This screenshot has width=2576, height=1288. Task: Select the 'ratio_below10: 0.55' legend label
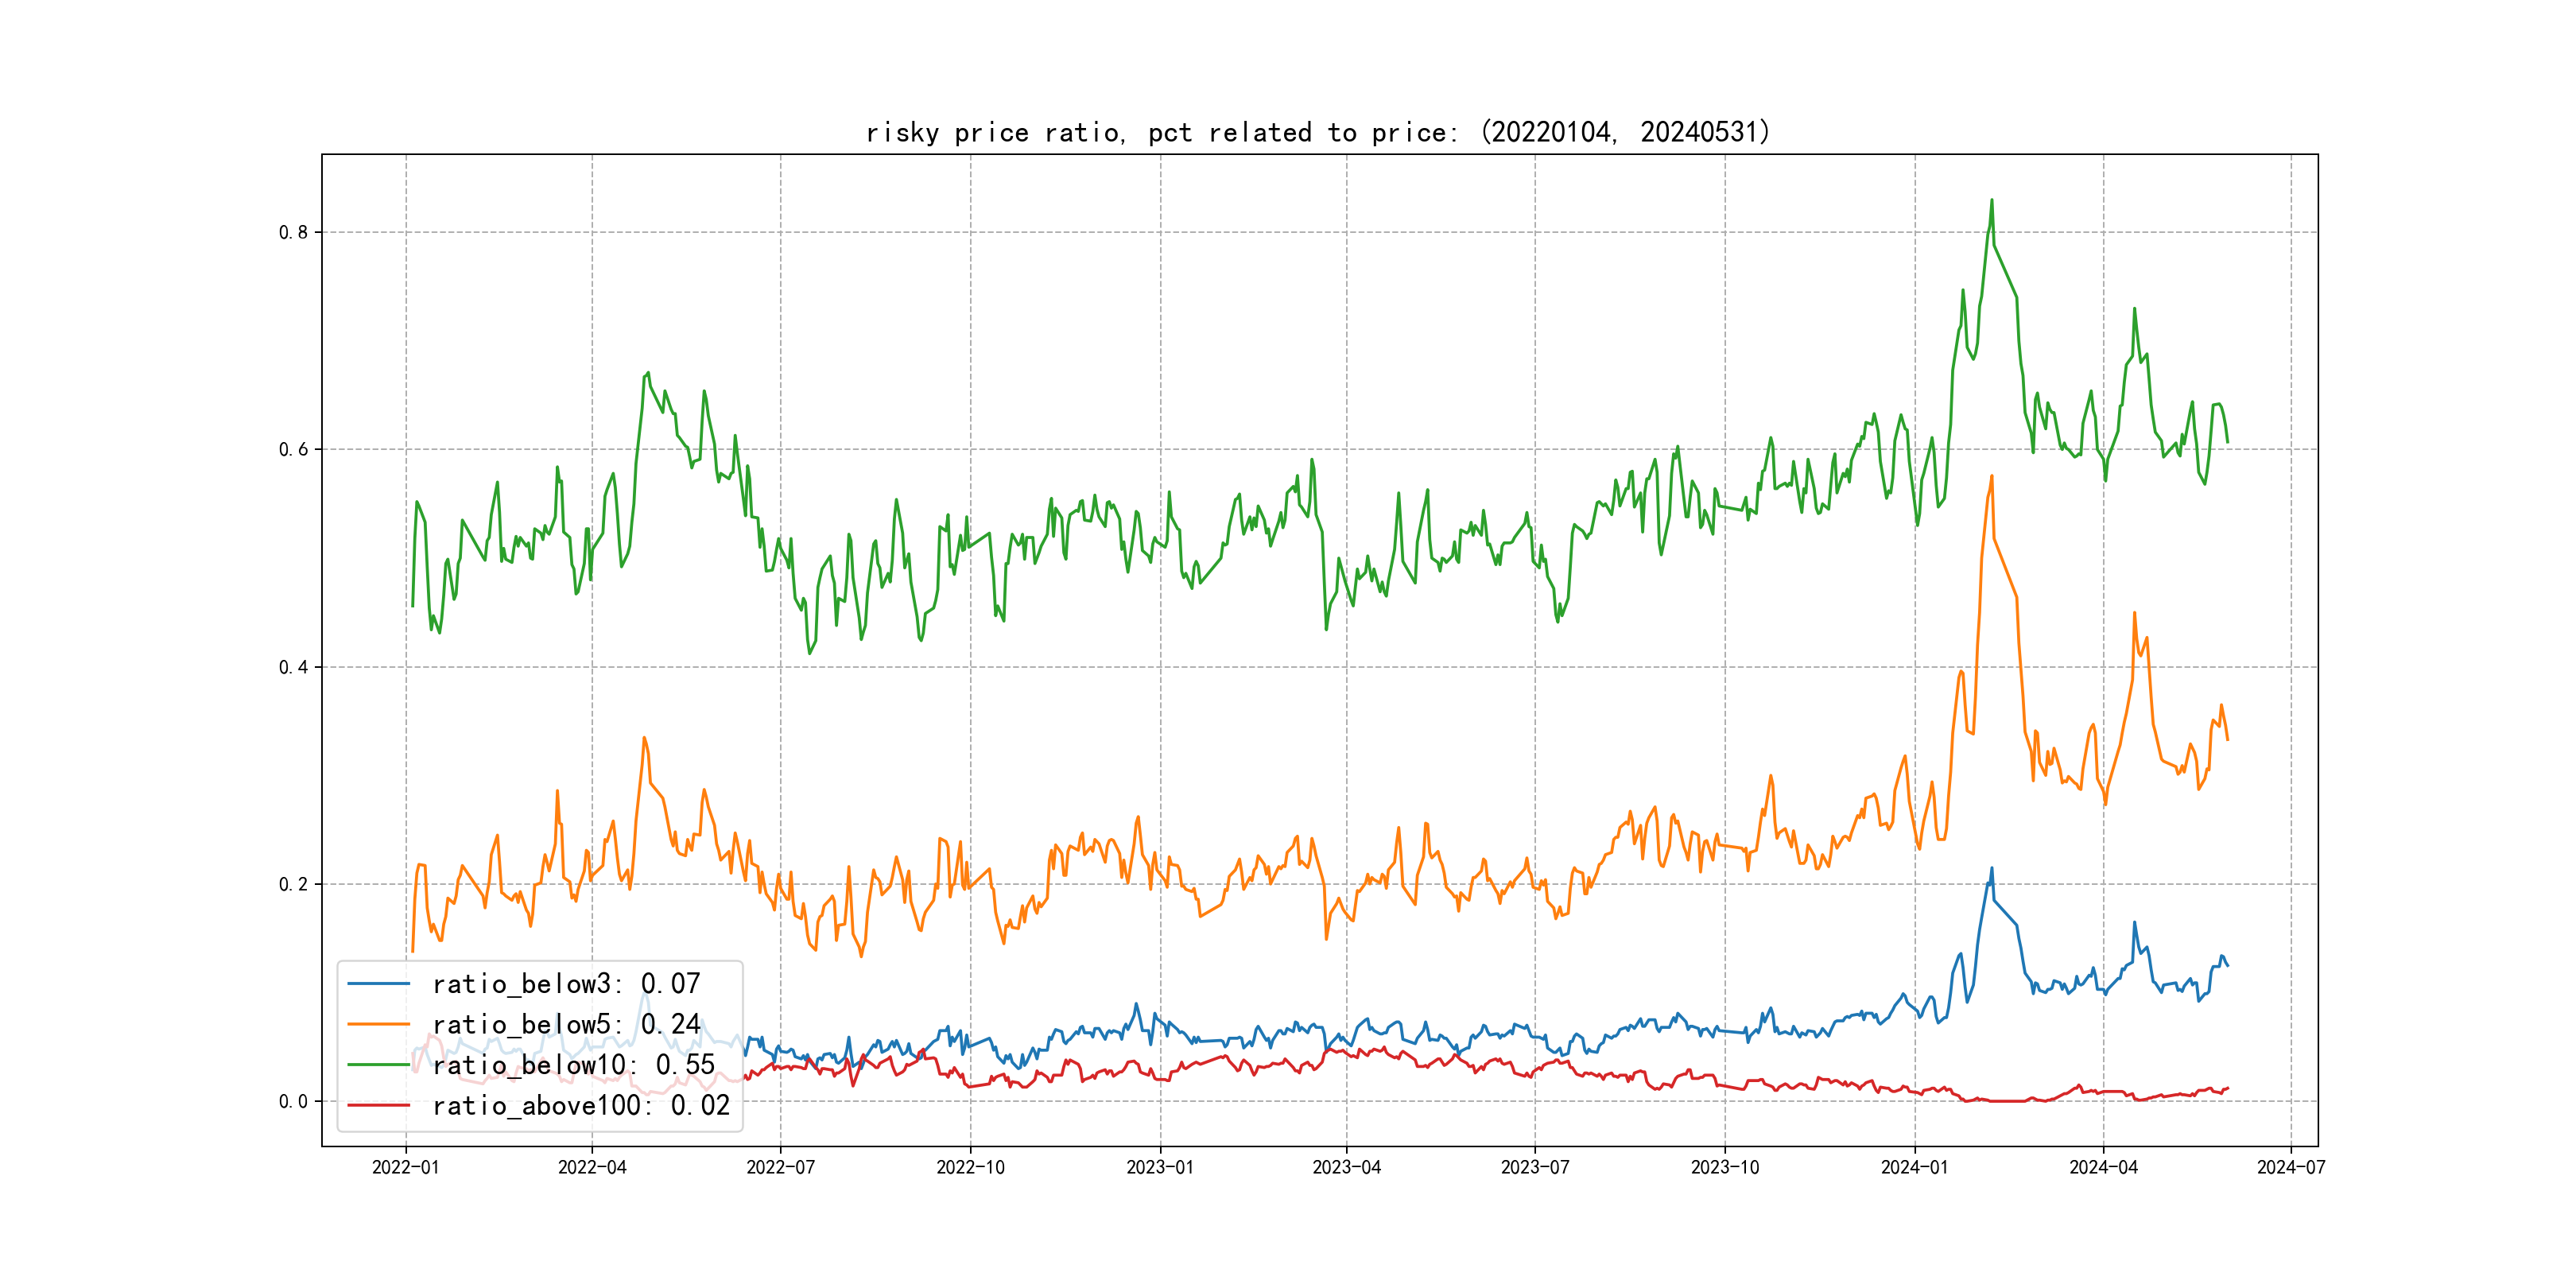click(x=574, y=1065)
